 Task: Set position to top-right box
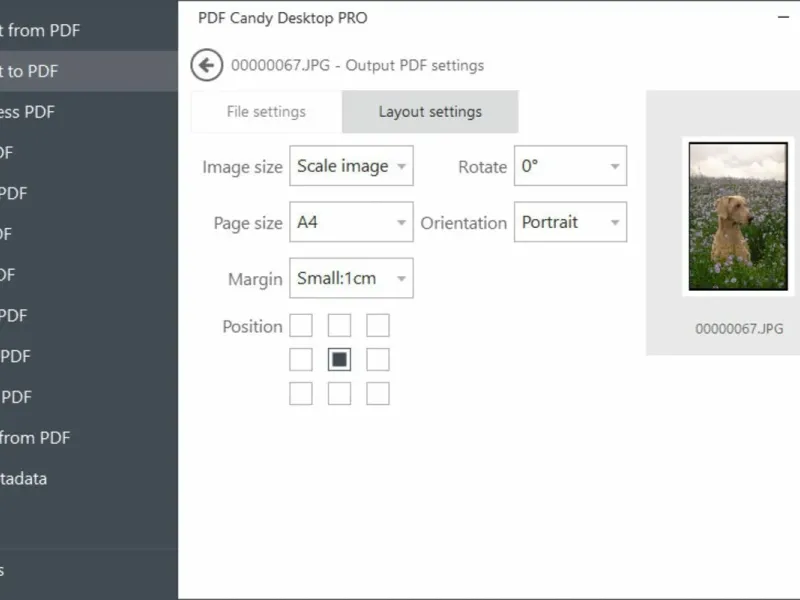[378, 326]
